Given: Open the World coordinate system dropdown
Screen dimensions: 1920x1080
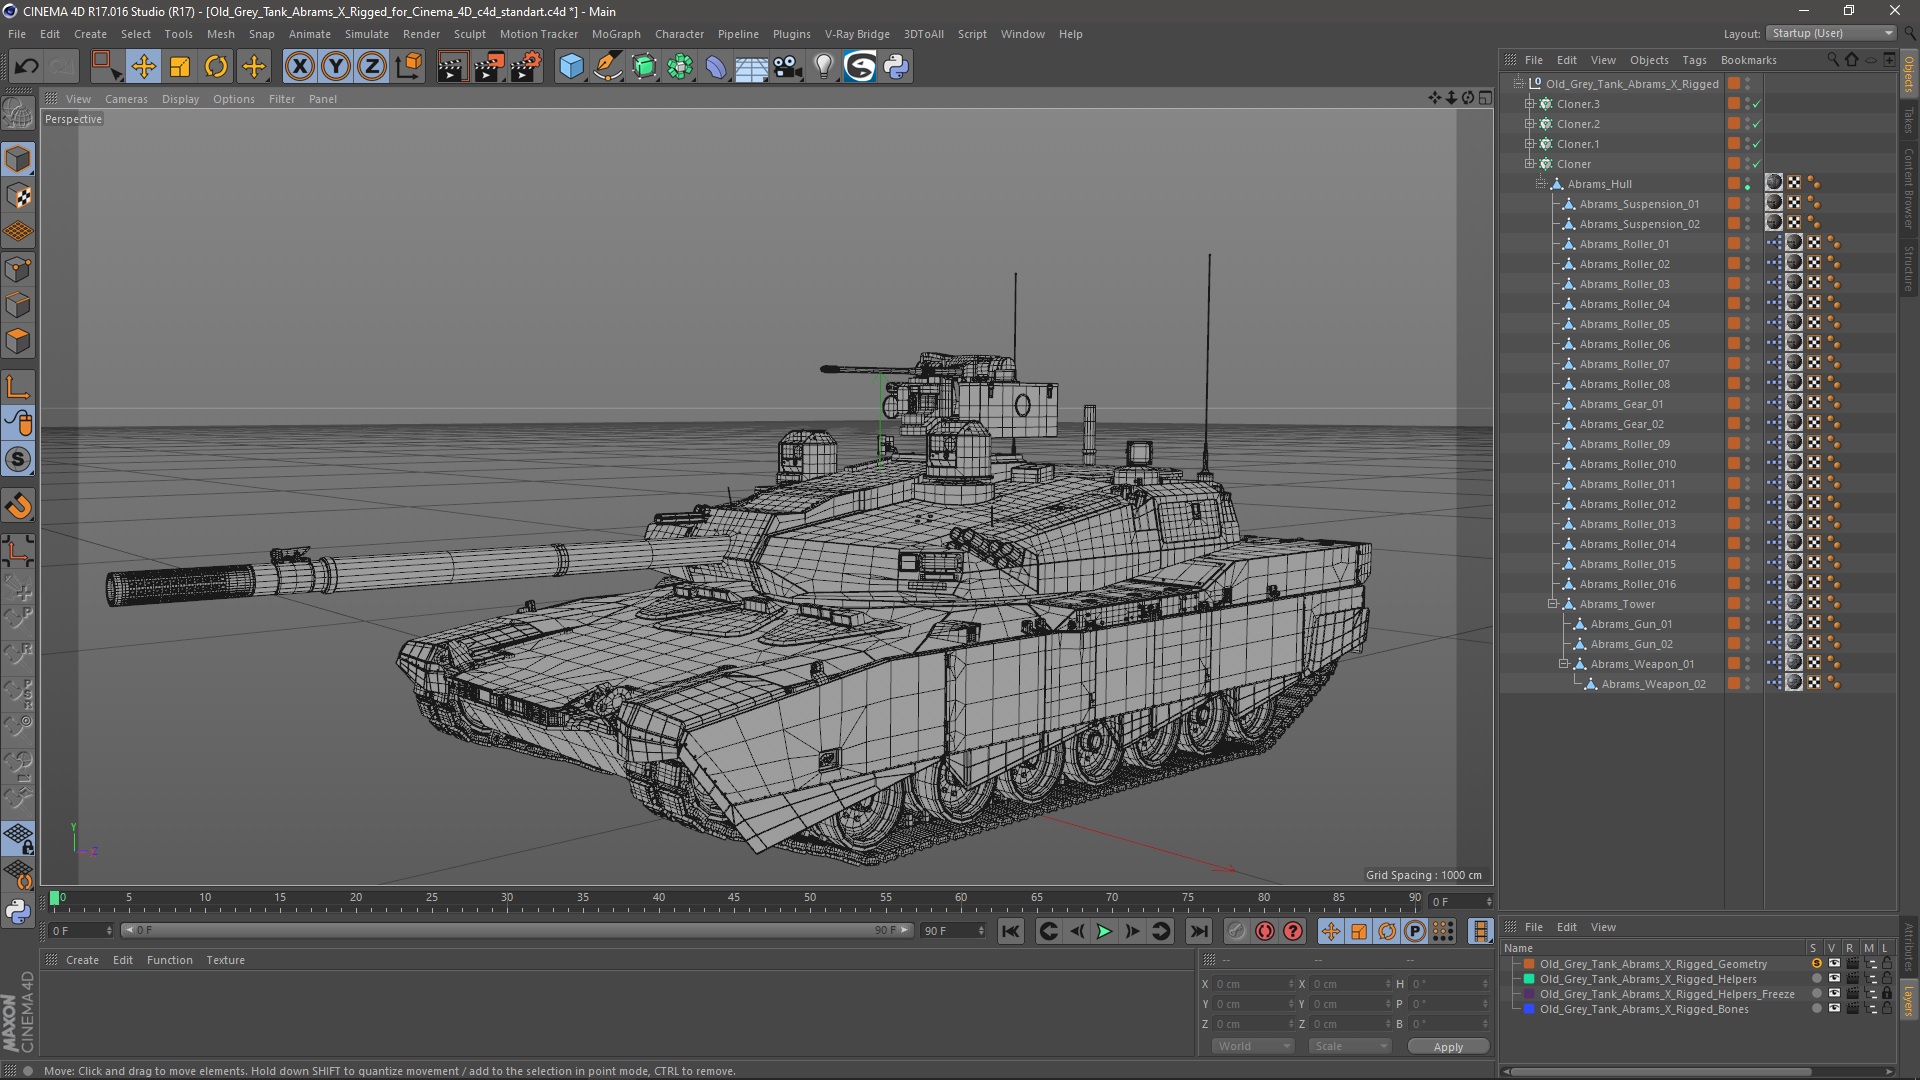Looking at the screenshot, I should coord(1253,1046).
